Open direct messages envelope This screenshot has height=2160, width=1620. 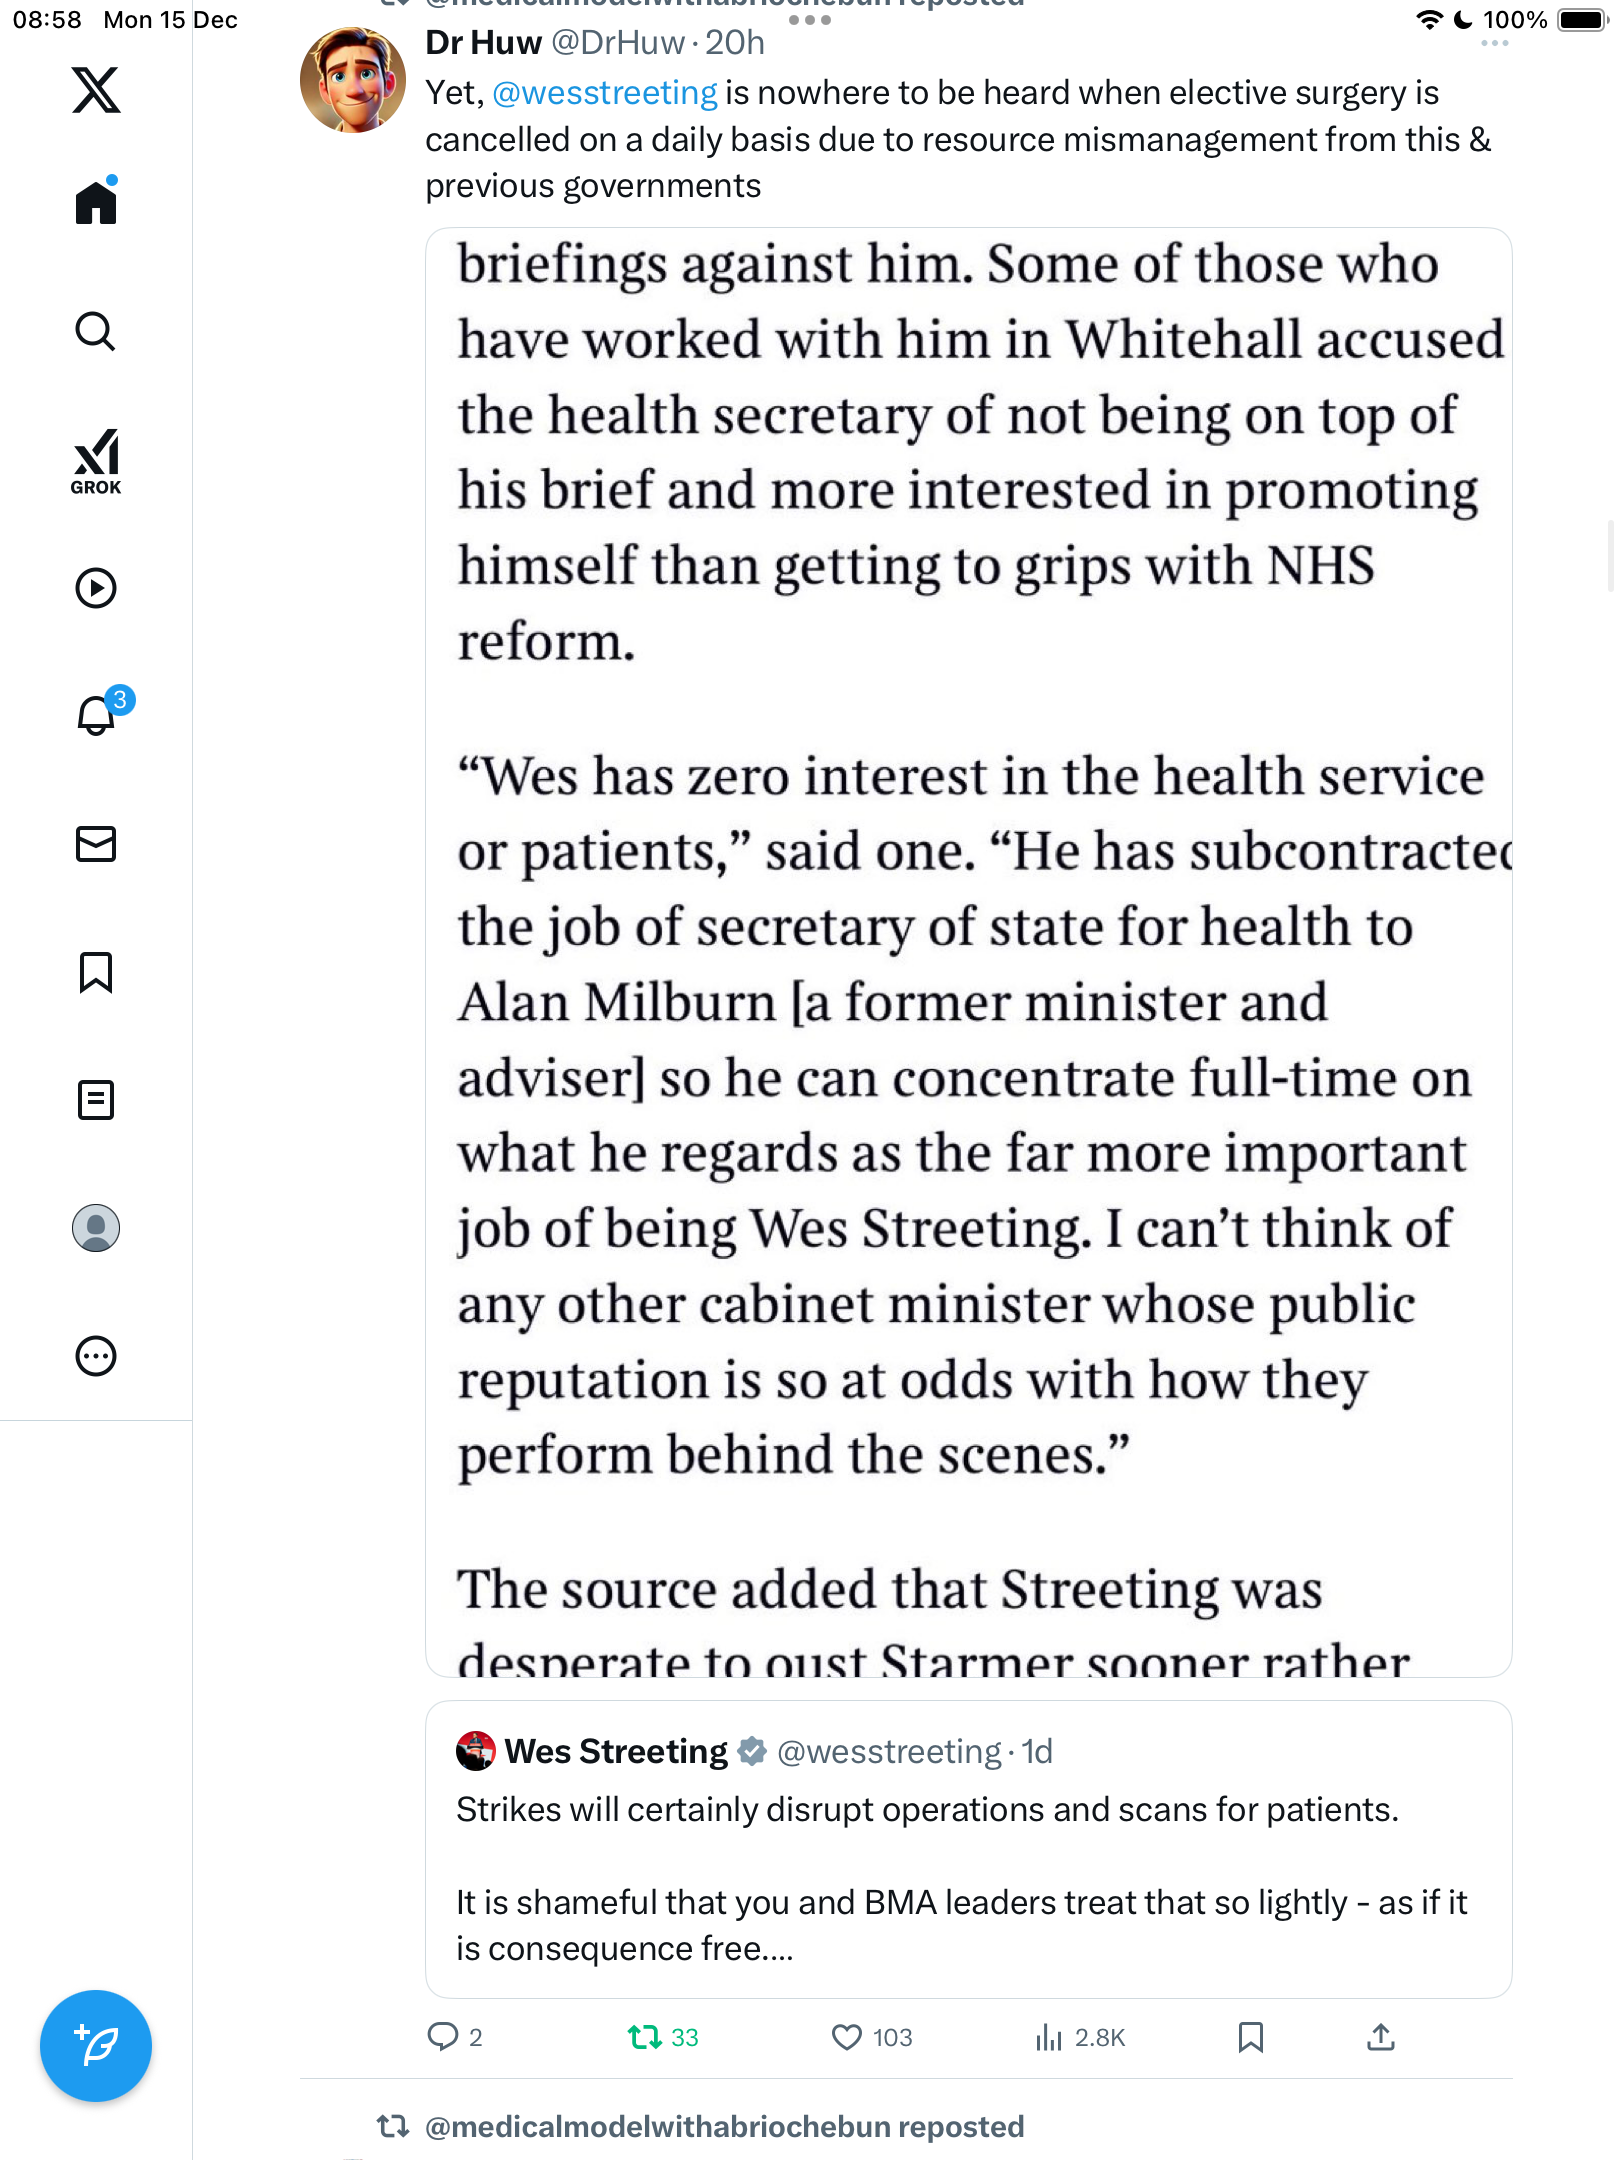tap(96, 844)
